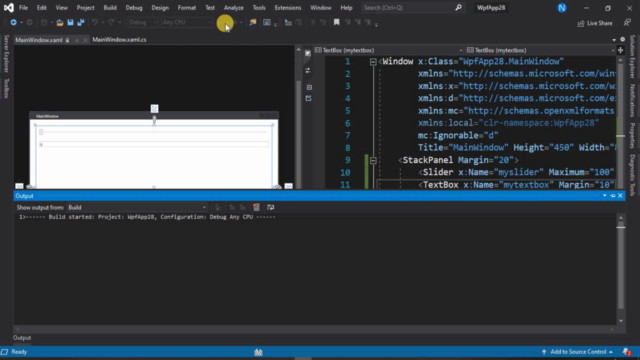Image resolution: width=640 pixels, height=360 pixels.
Task: Click the 'Build started: Project: WpfApp28' output line
Action: point(147,217)
